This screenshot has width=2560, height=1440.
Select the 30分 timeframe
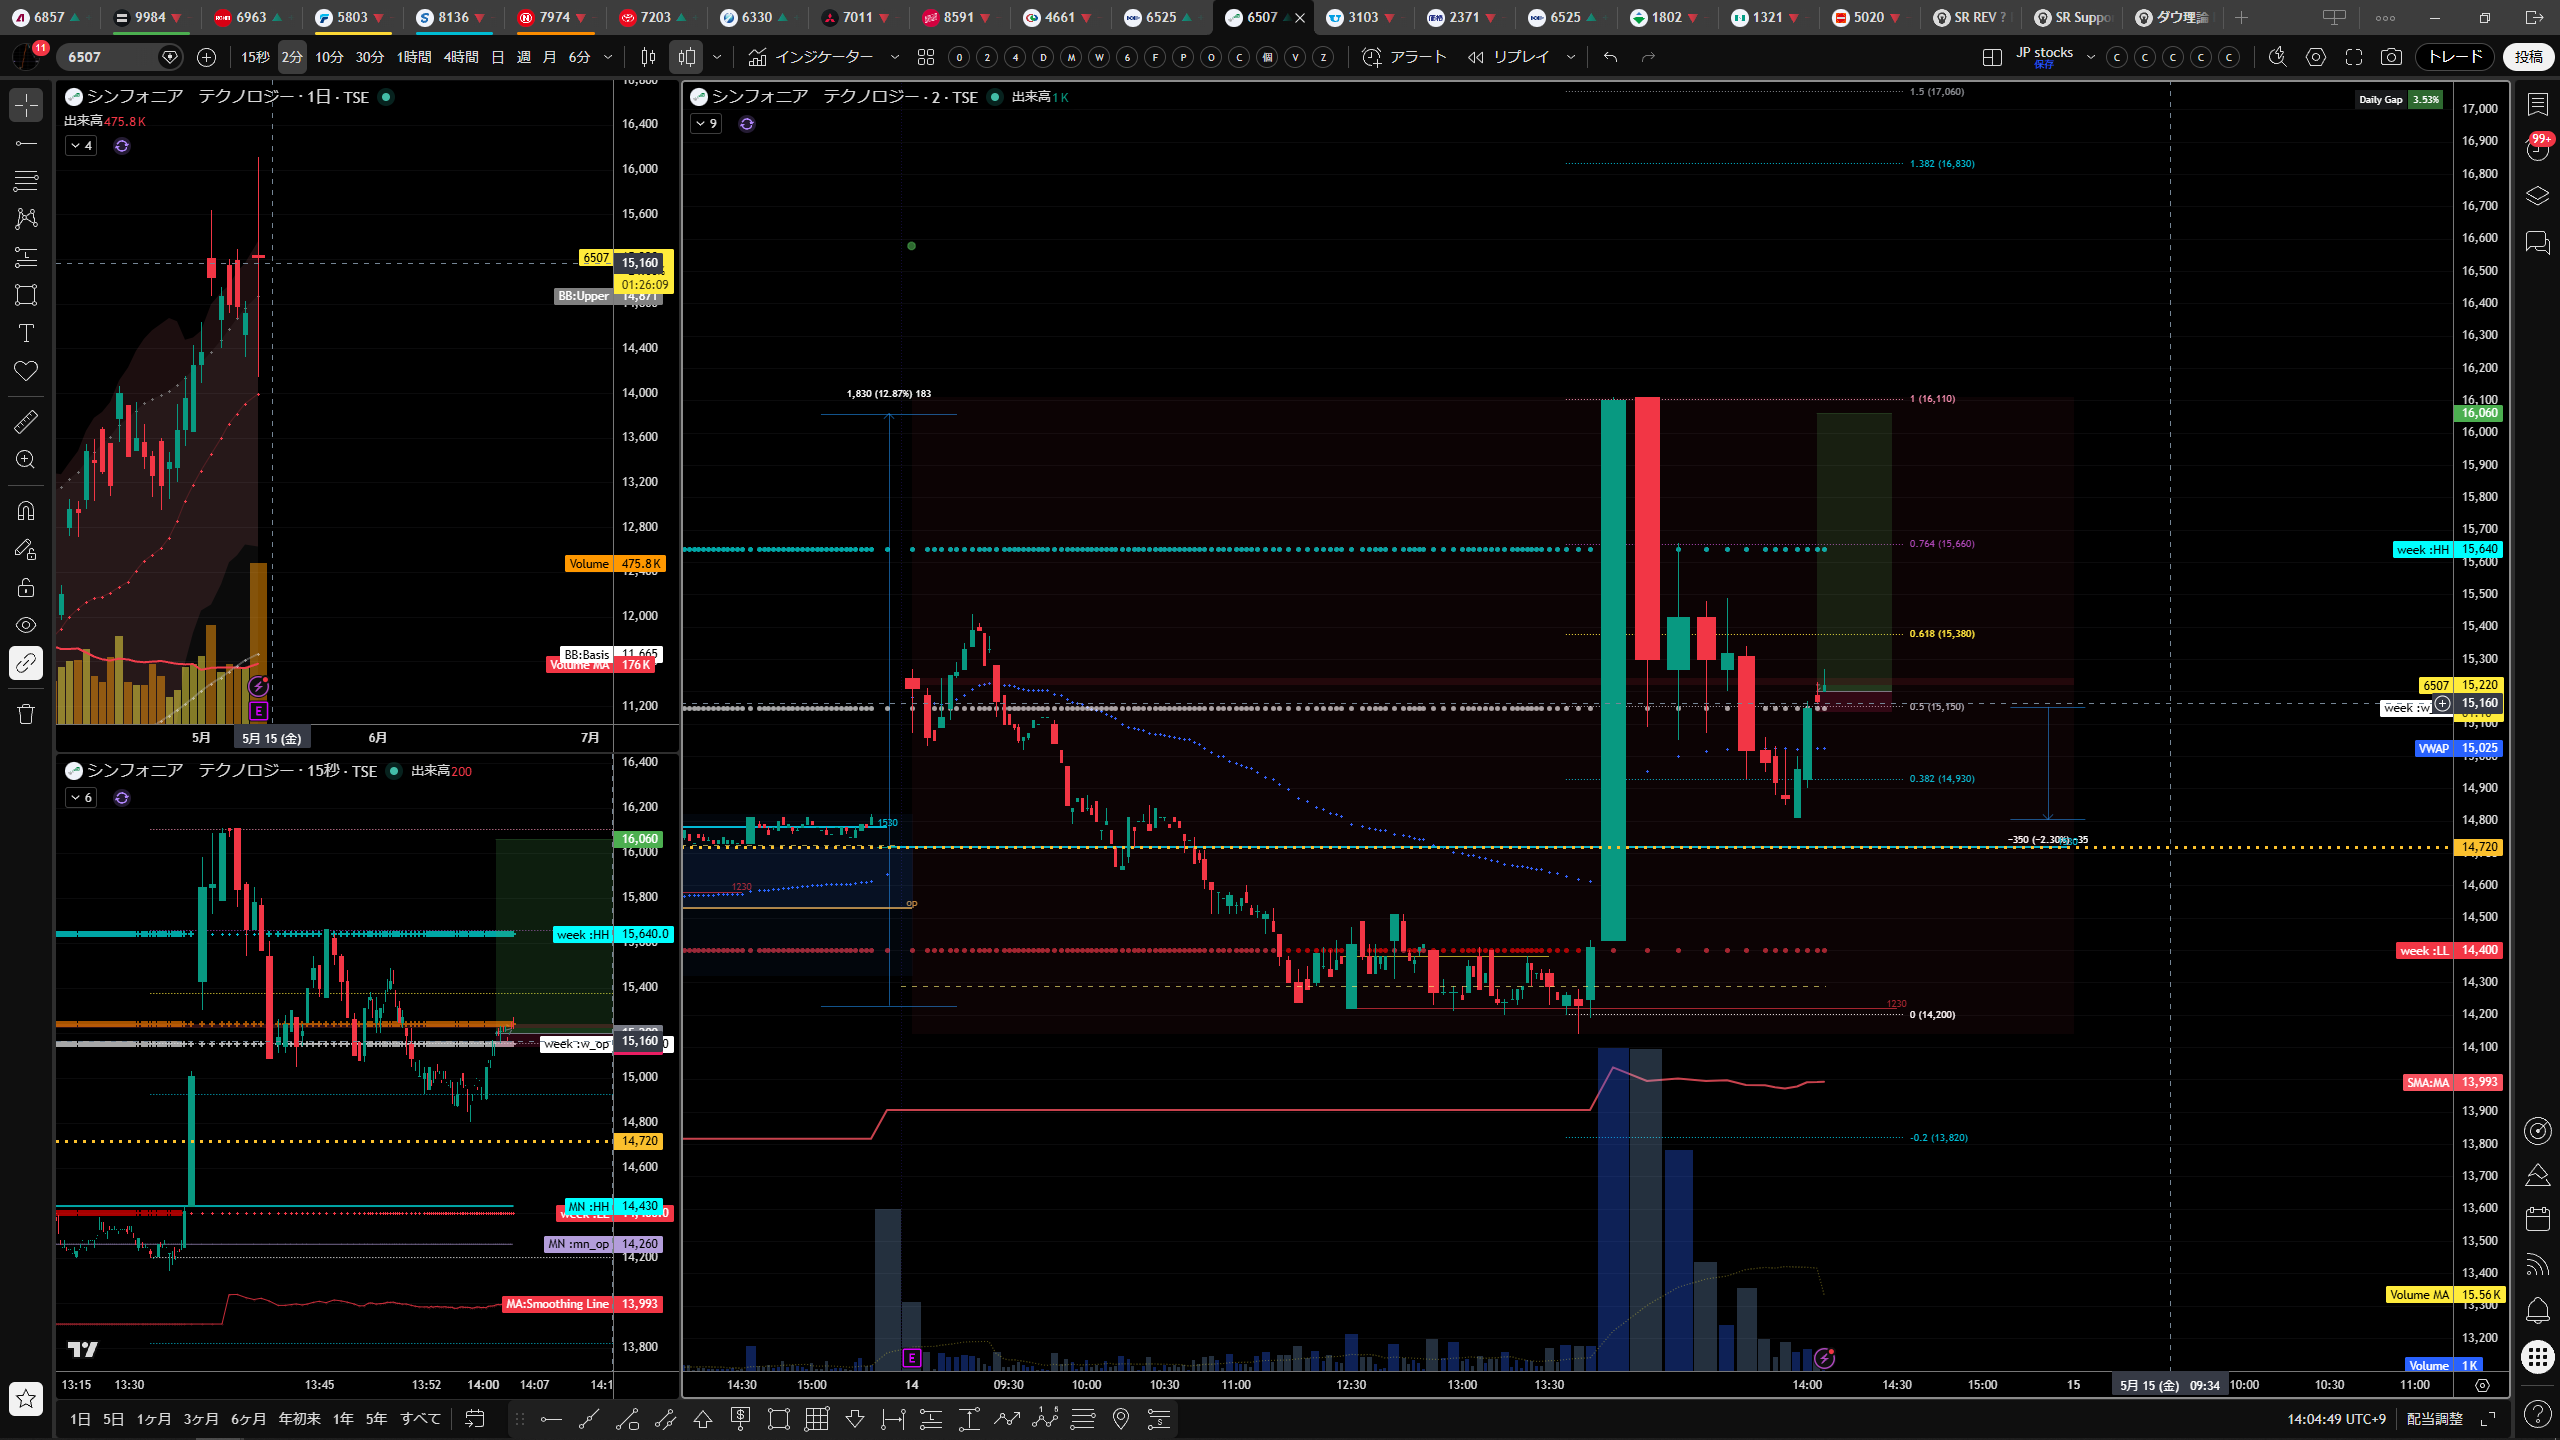coord(369,57)
